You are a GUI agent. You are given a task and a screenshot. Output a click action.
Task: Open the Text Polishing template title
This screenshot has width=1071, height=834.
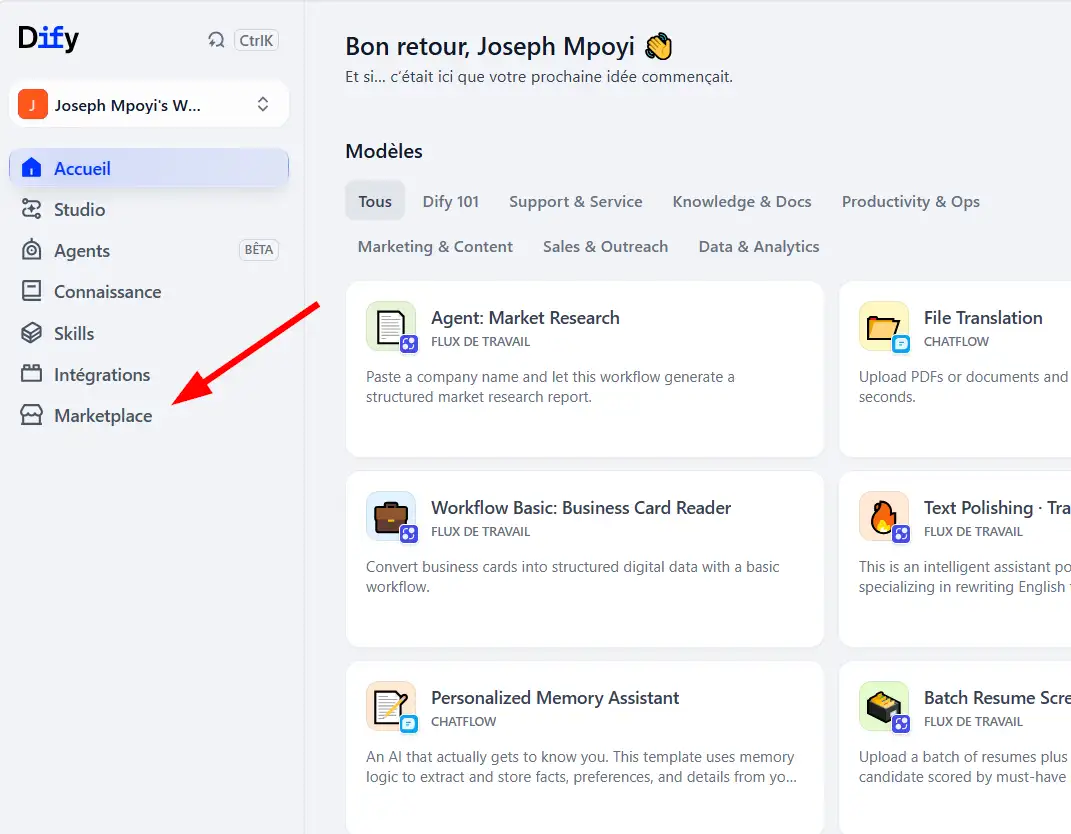tap(997, 508)
